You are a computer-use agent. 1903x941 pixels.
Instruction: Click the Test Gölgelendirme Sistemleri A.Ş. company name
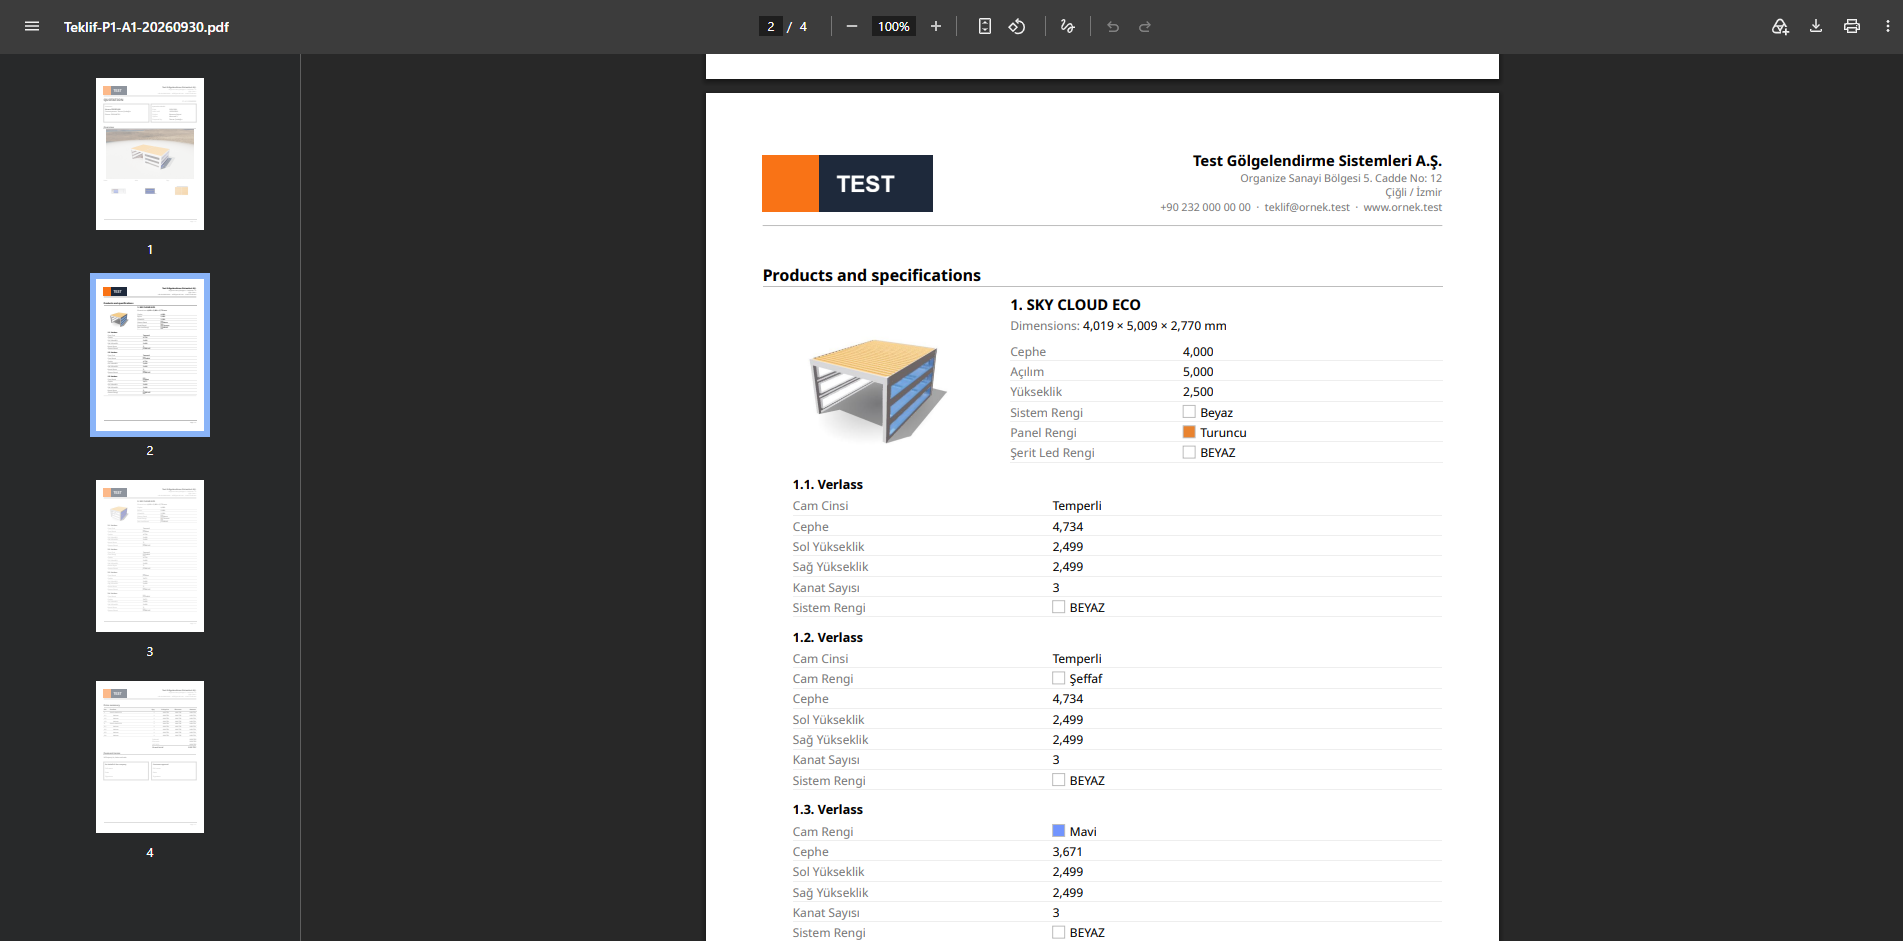[1317, 161]
